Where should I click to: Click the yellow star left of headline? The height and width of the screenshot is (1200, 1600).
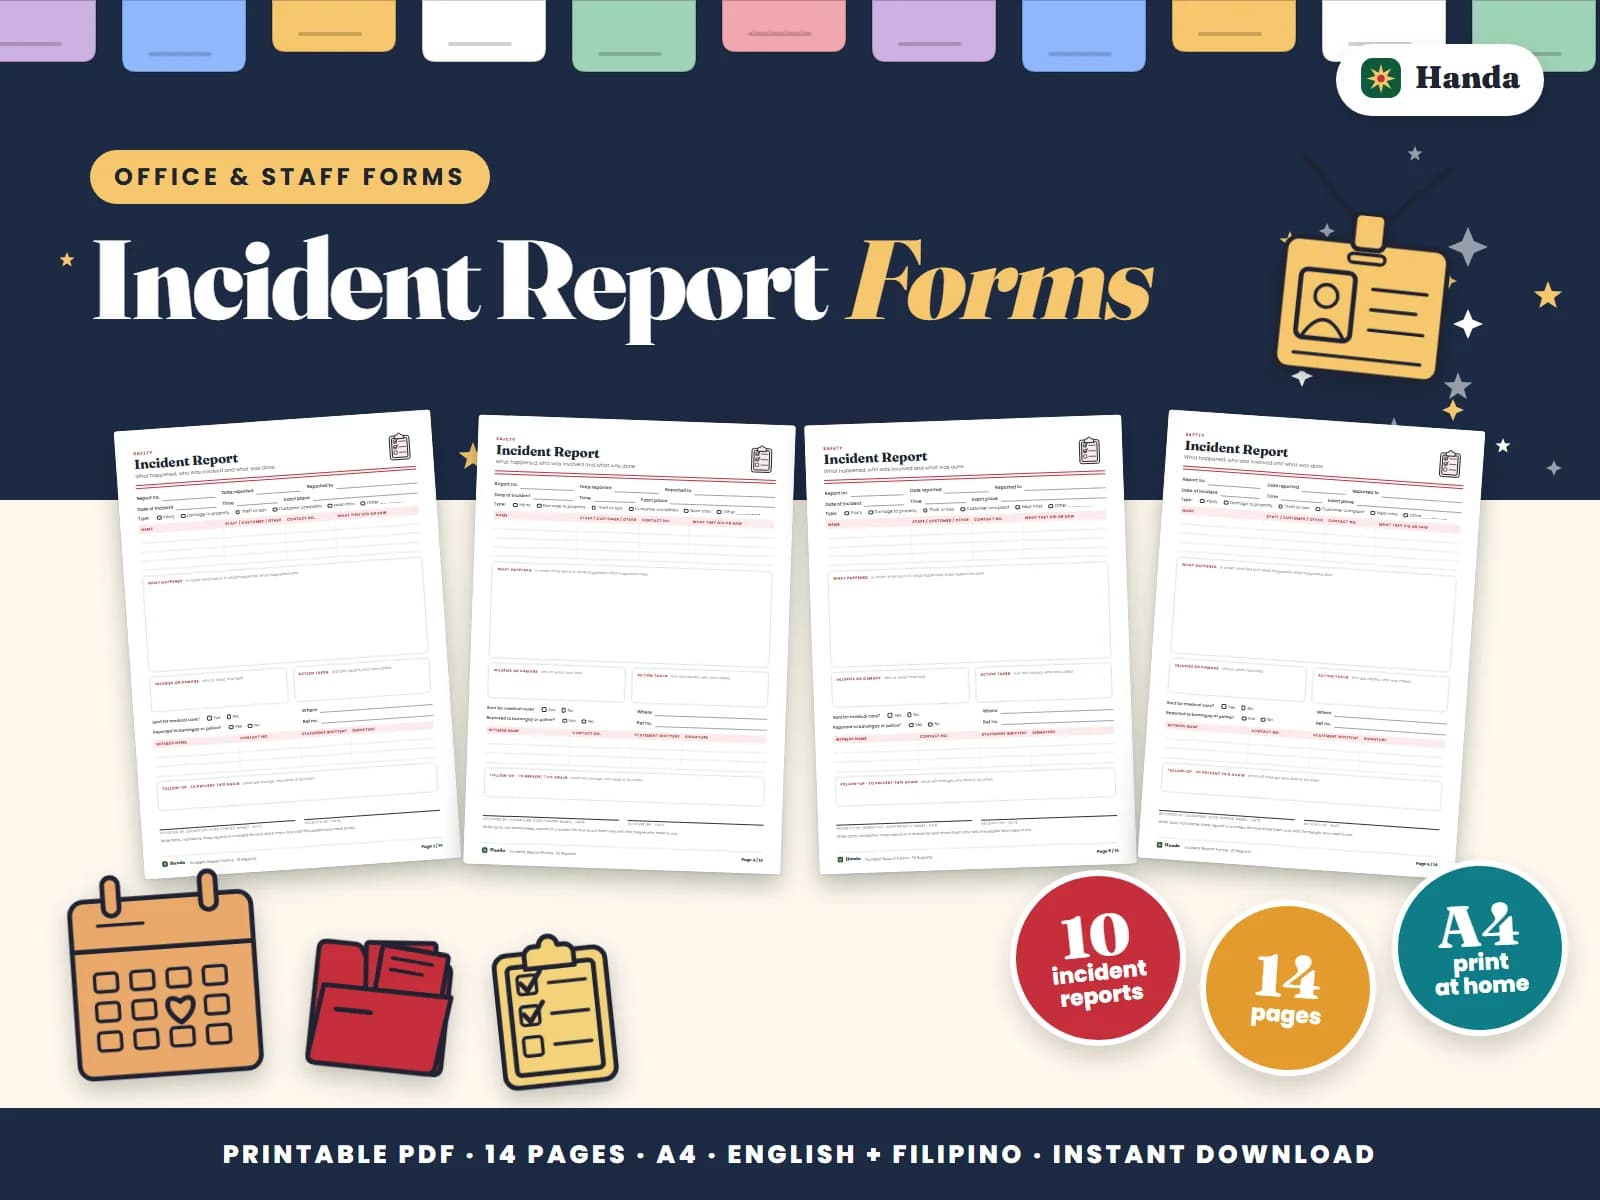point(67,260)
